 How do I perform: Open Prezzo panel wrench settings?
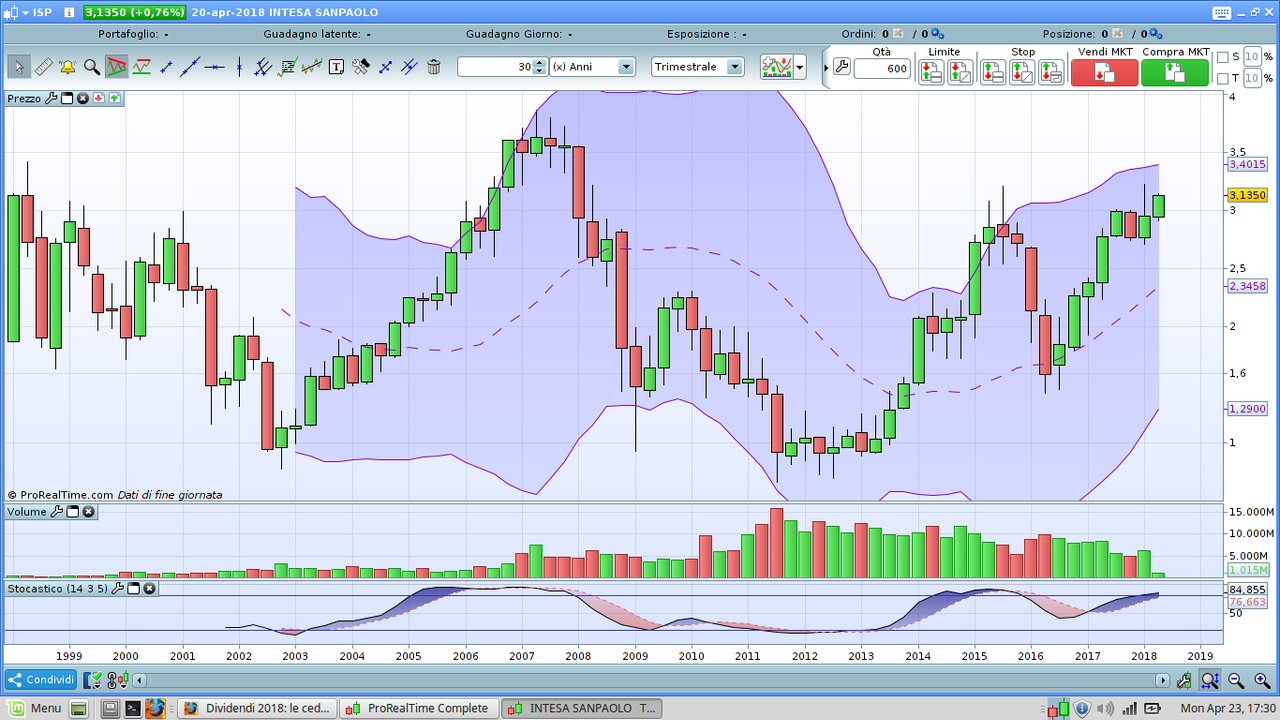50,98
